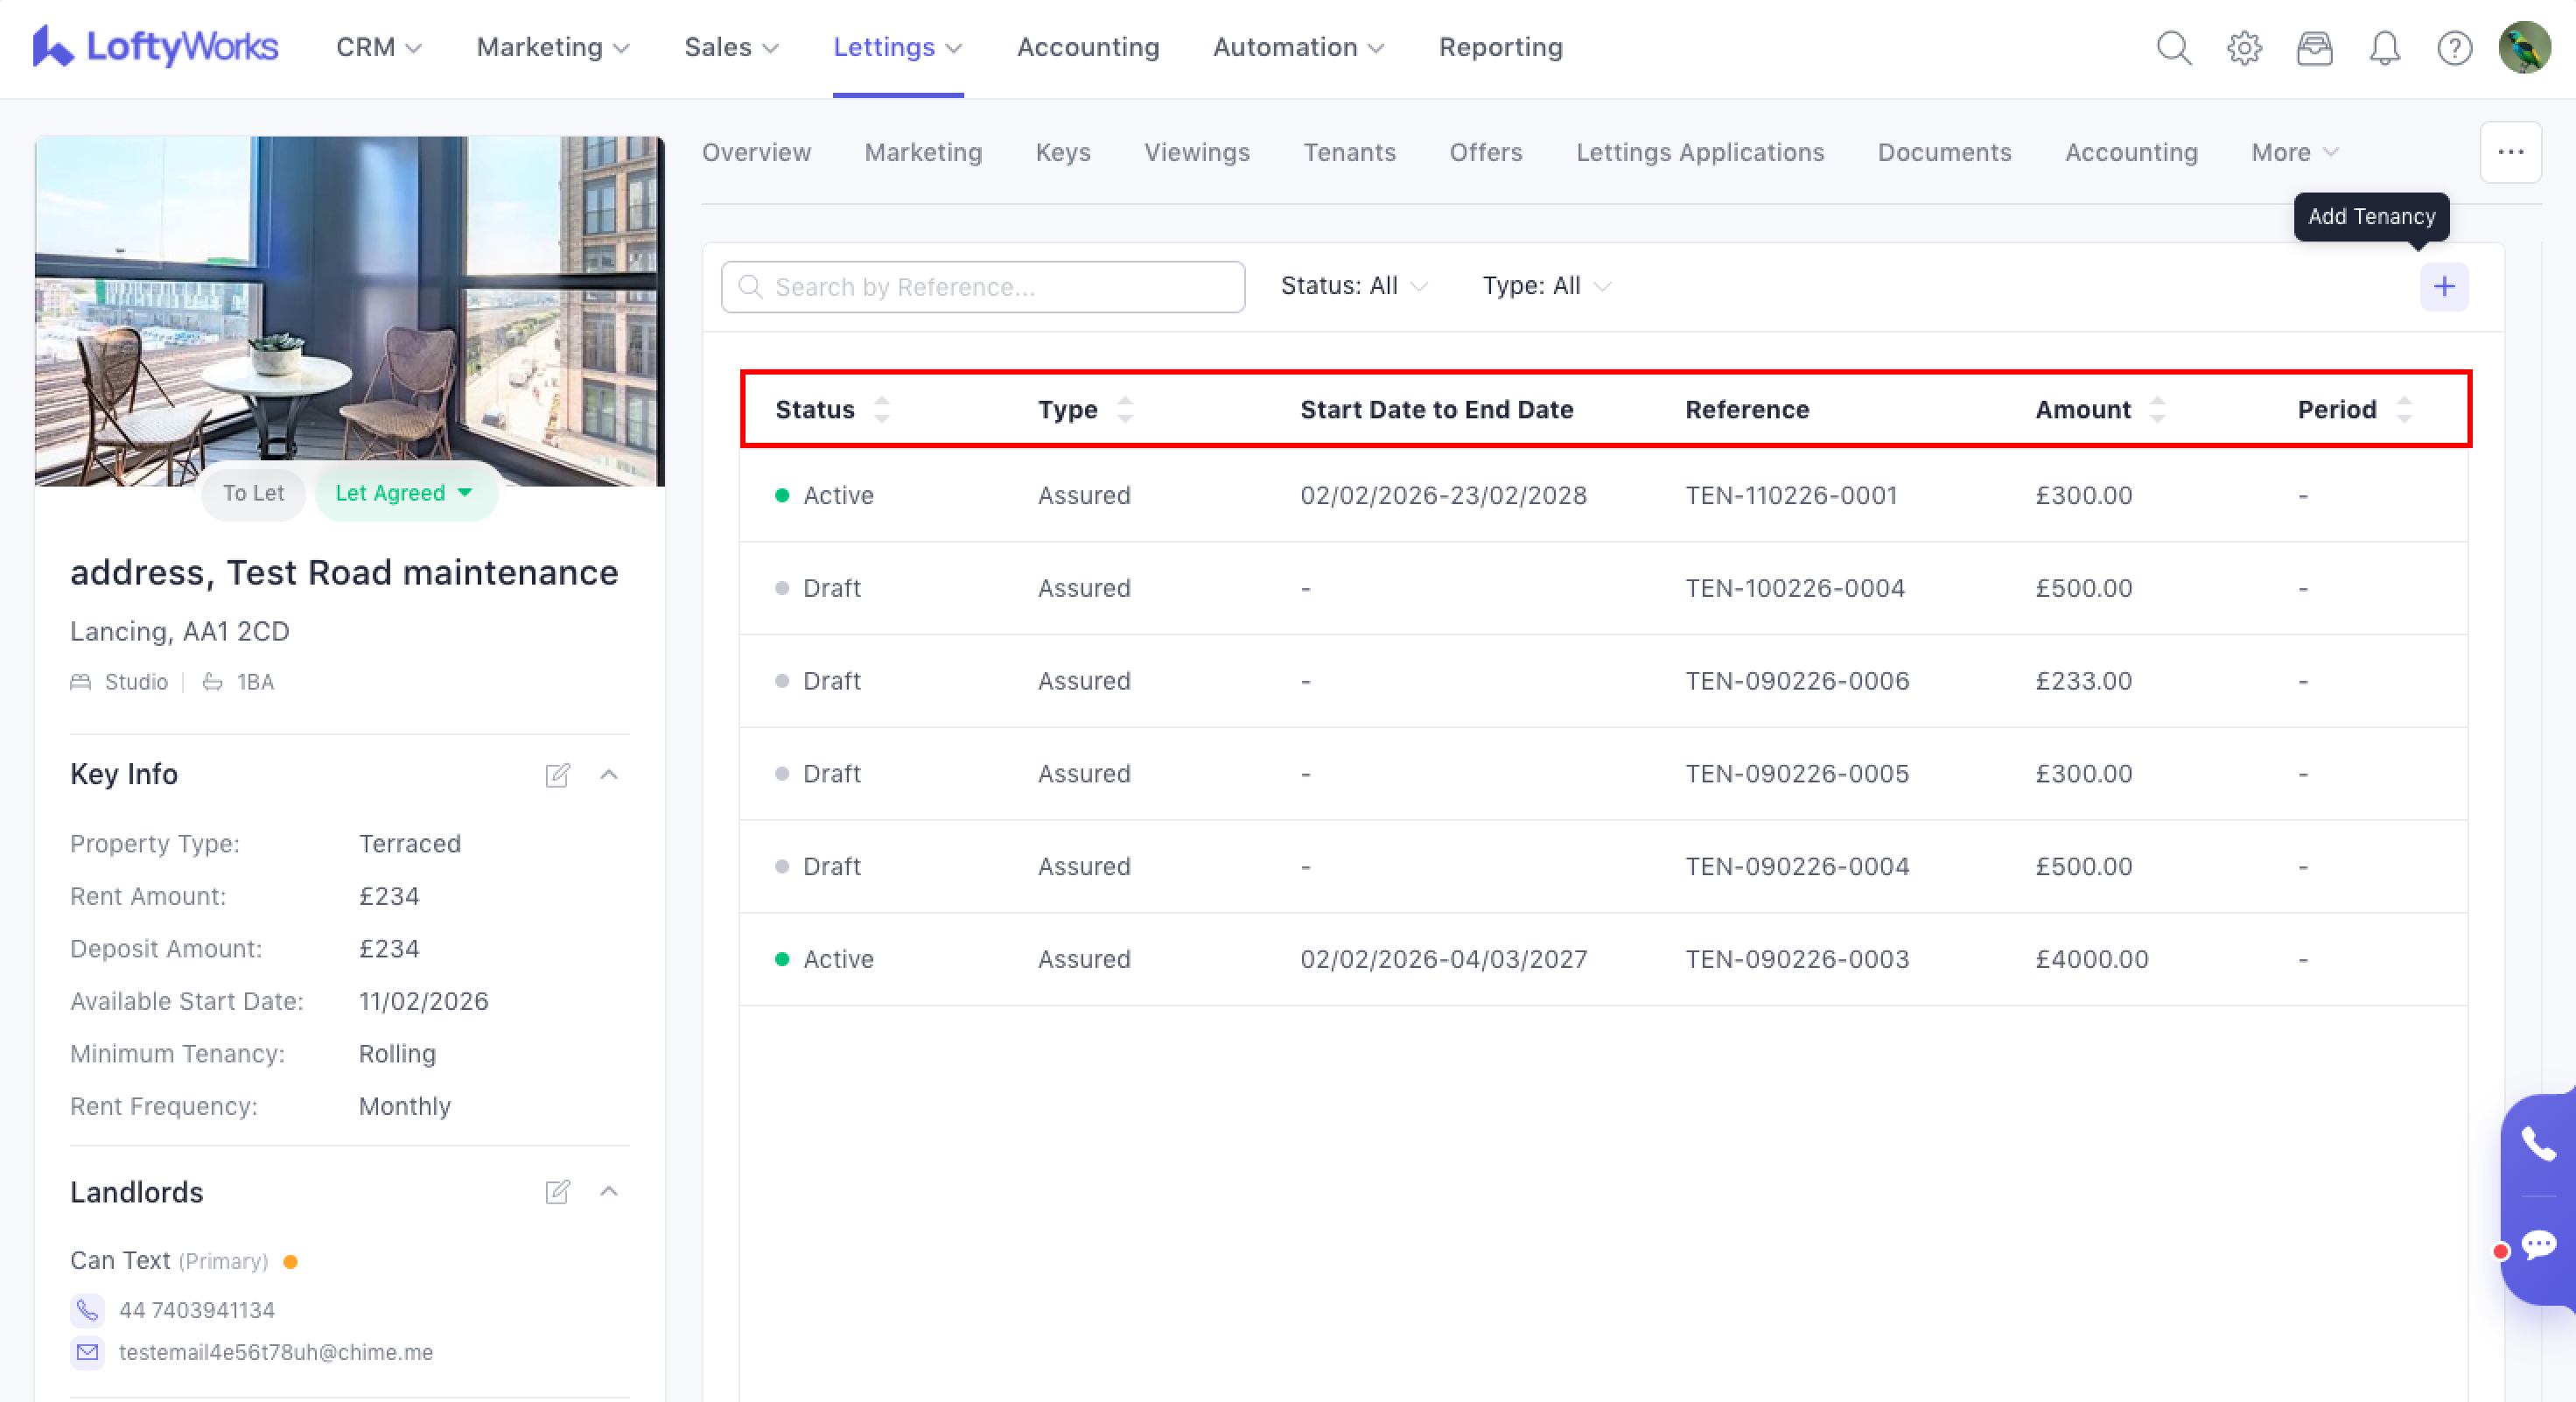Open the Lettings Applications tab
The width and height of the screenshot is (2576, 1402).
pyautogui.click(x=1699, y=152)
